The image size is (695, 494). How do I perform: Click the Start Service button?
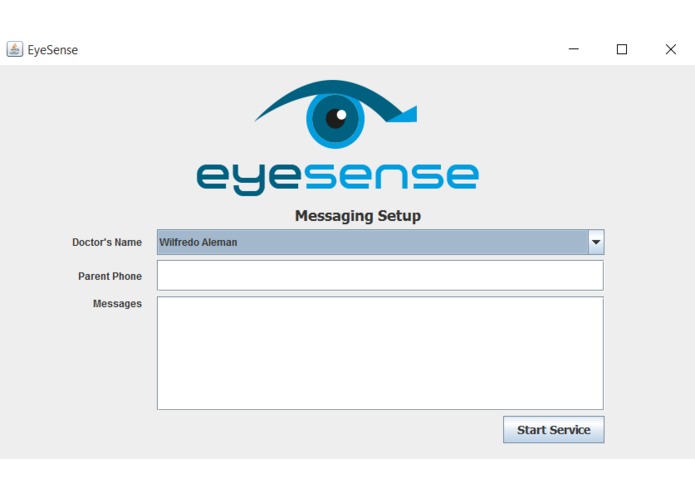coord(554,430)
